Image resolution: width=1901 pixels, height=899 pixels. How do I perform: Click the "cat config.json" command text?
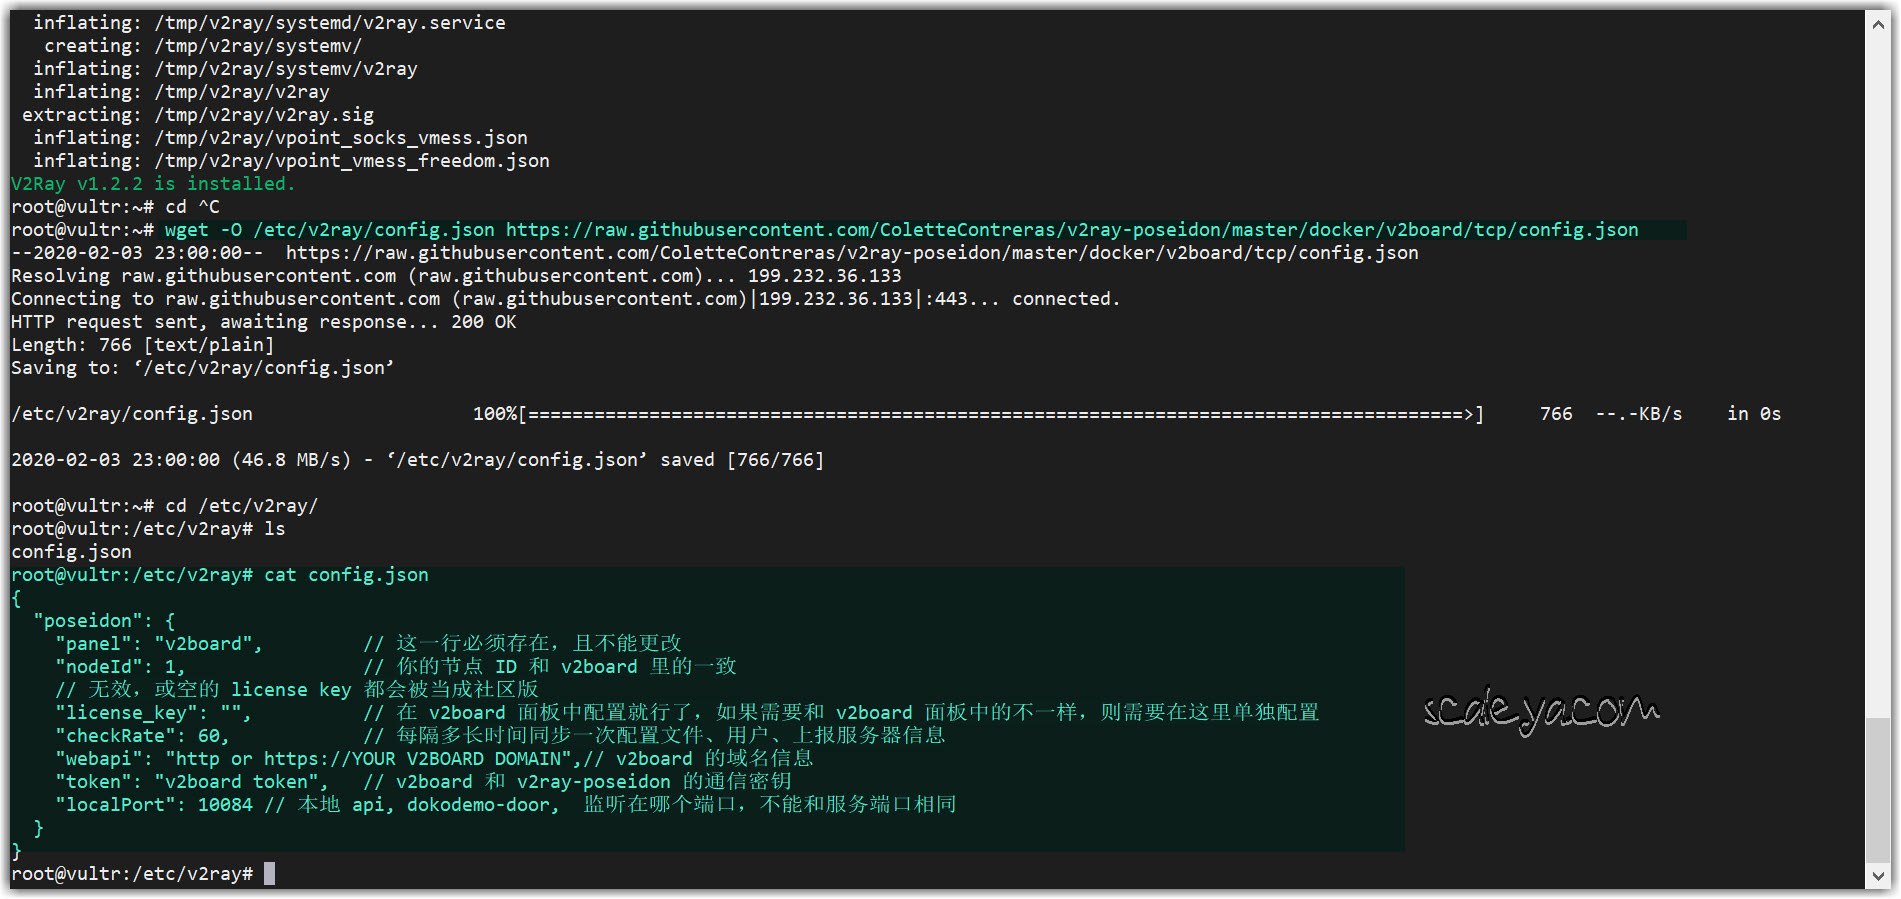[x=346, y=575]
